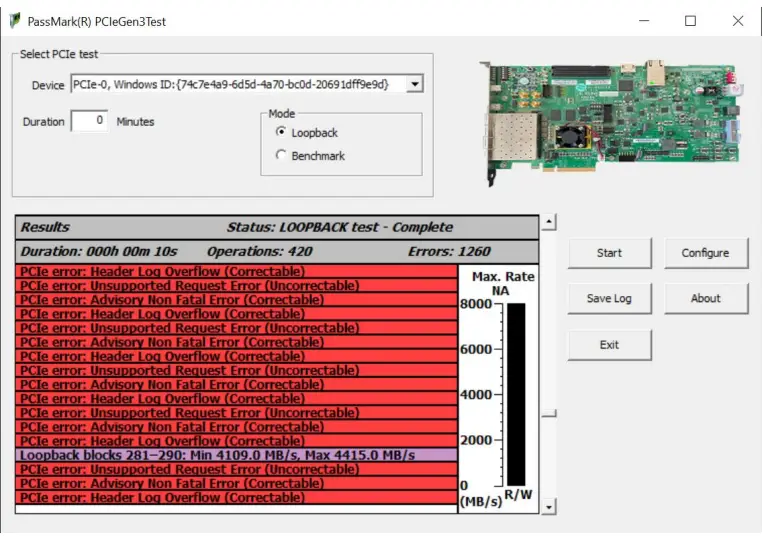Select the Loopback mode radio button

click(x=281, y=132)
